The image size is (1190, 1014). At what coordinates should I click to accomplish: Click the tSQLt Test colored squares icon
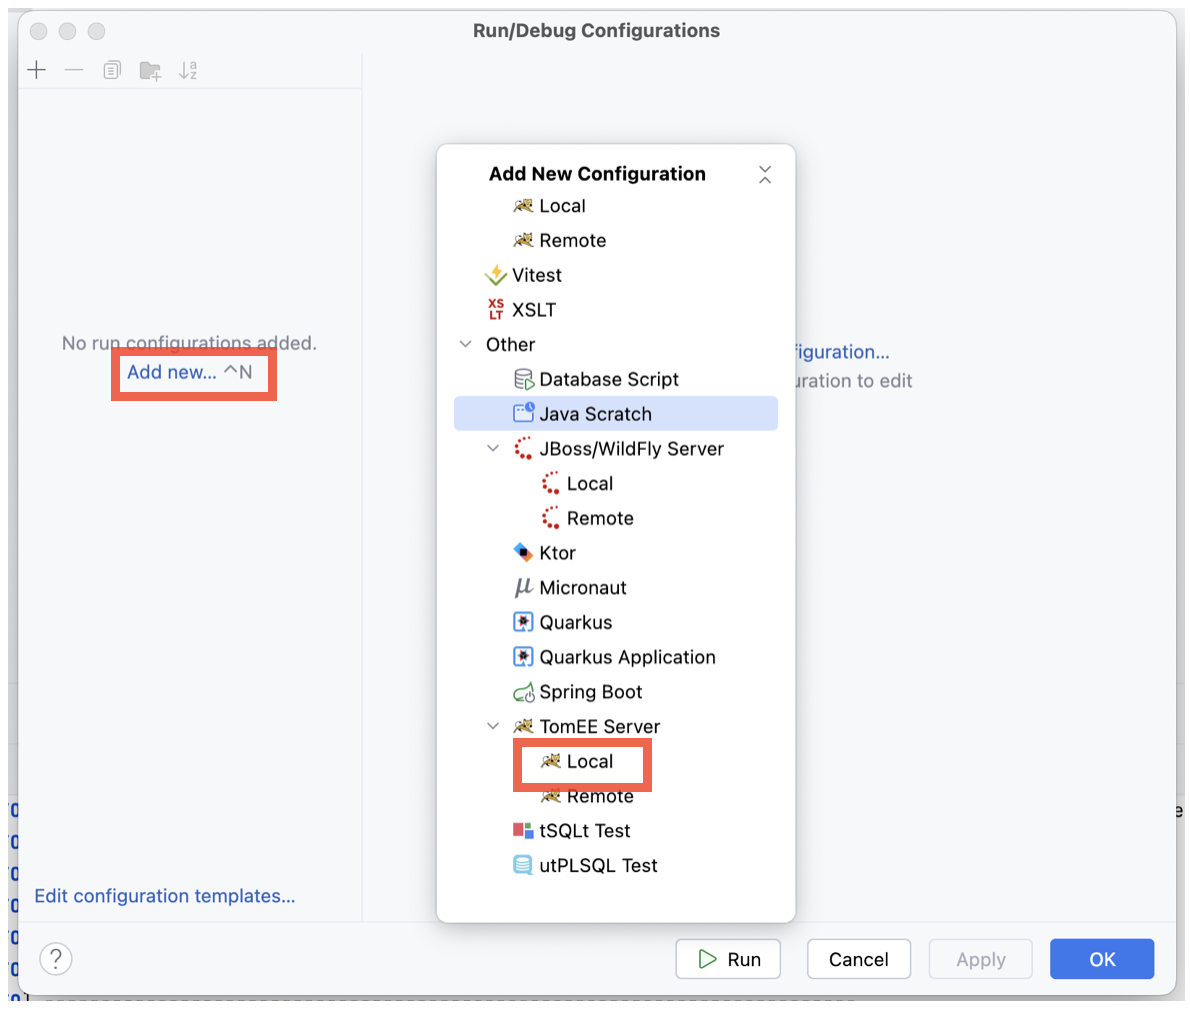pos(524,830)
